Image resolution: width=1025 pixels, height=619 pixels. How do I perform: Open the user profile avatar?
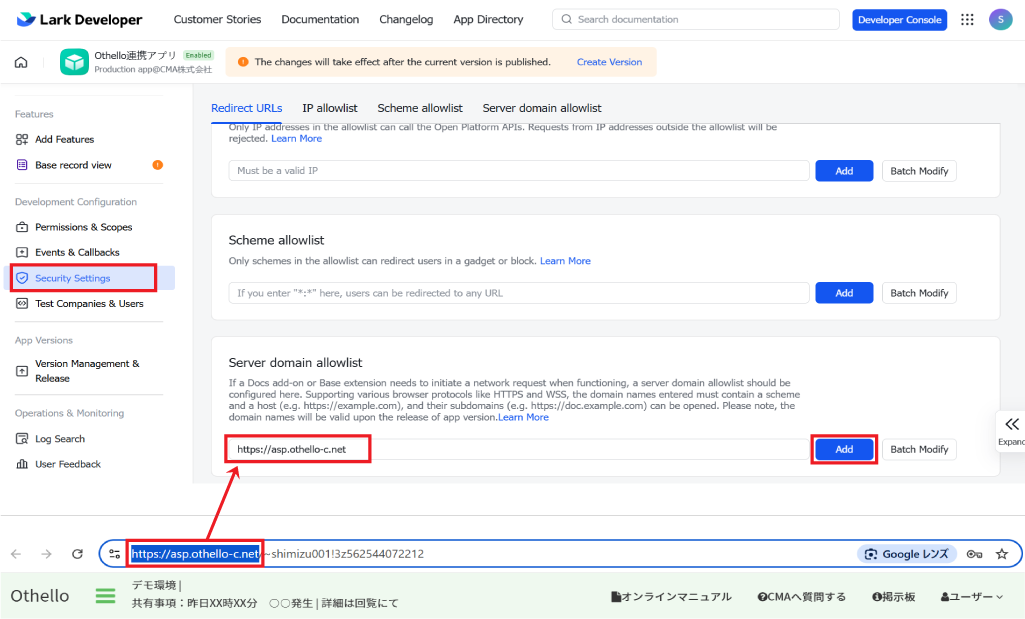pos(1000,20)
